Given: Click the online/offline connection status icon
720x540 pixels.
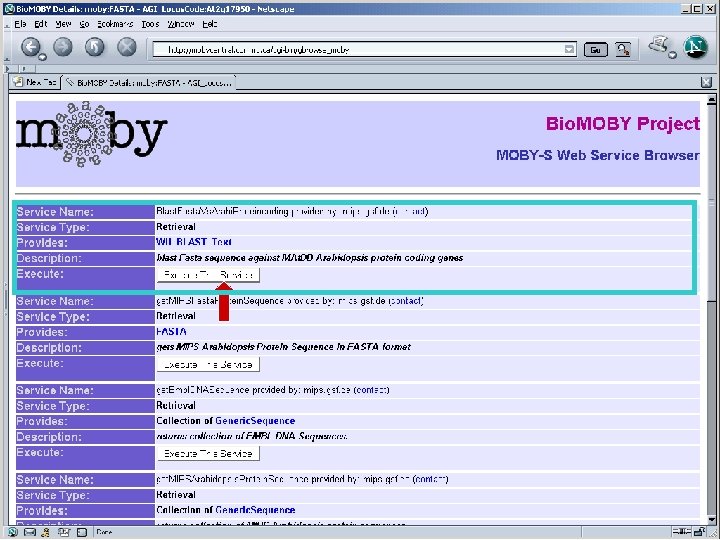Looking at the screenshot, I should 682,532.
